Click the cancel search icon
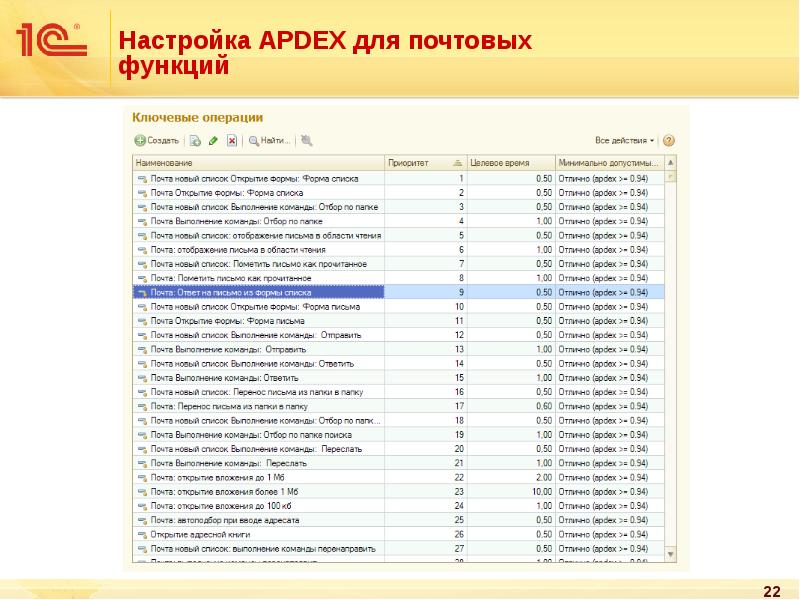The width and height of the screenshot is (800, 600). coord(306,141)
